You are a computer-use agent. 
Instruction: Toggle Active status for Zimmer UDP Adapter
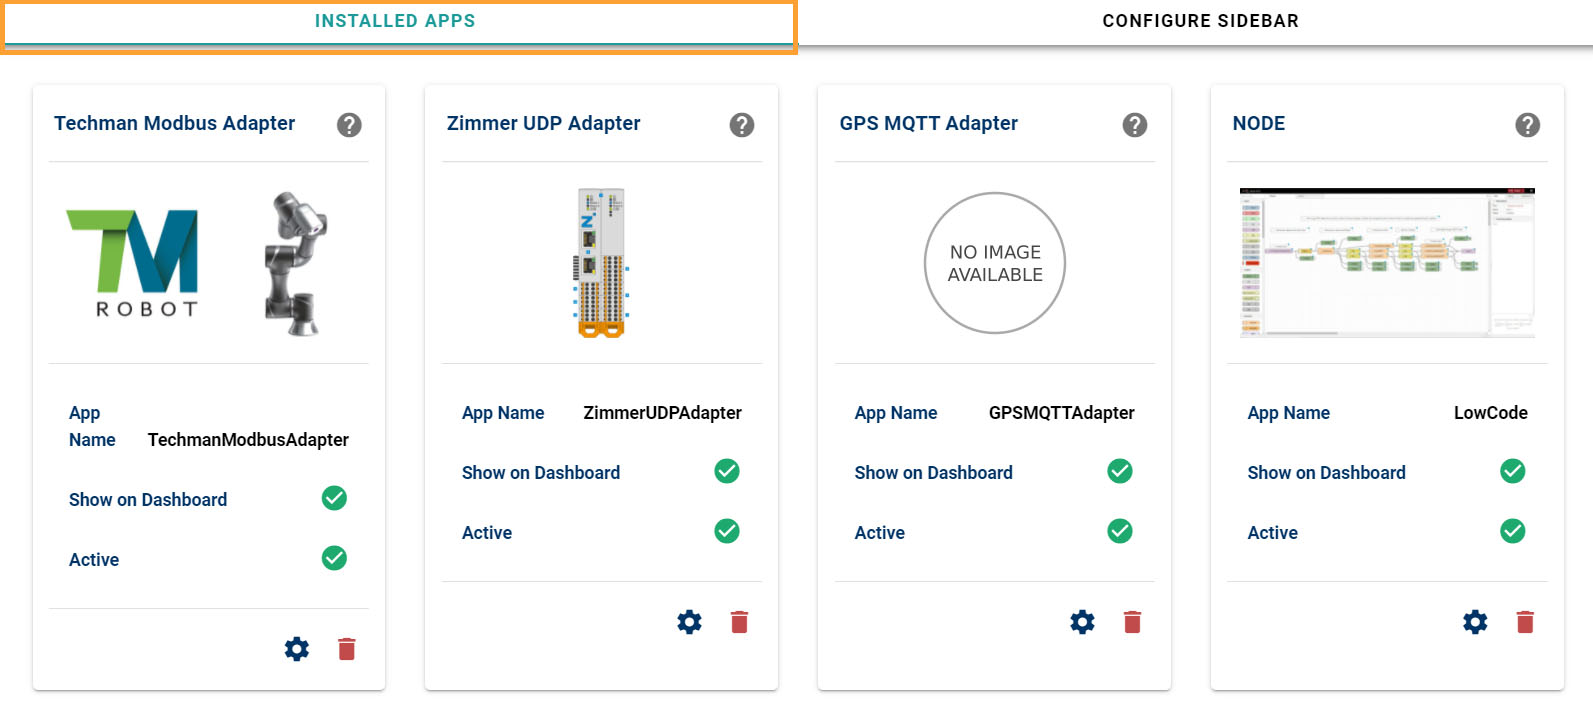click(x=727, y=531)
